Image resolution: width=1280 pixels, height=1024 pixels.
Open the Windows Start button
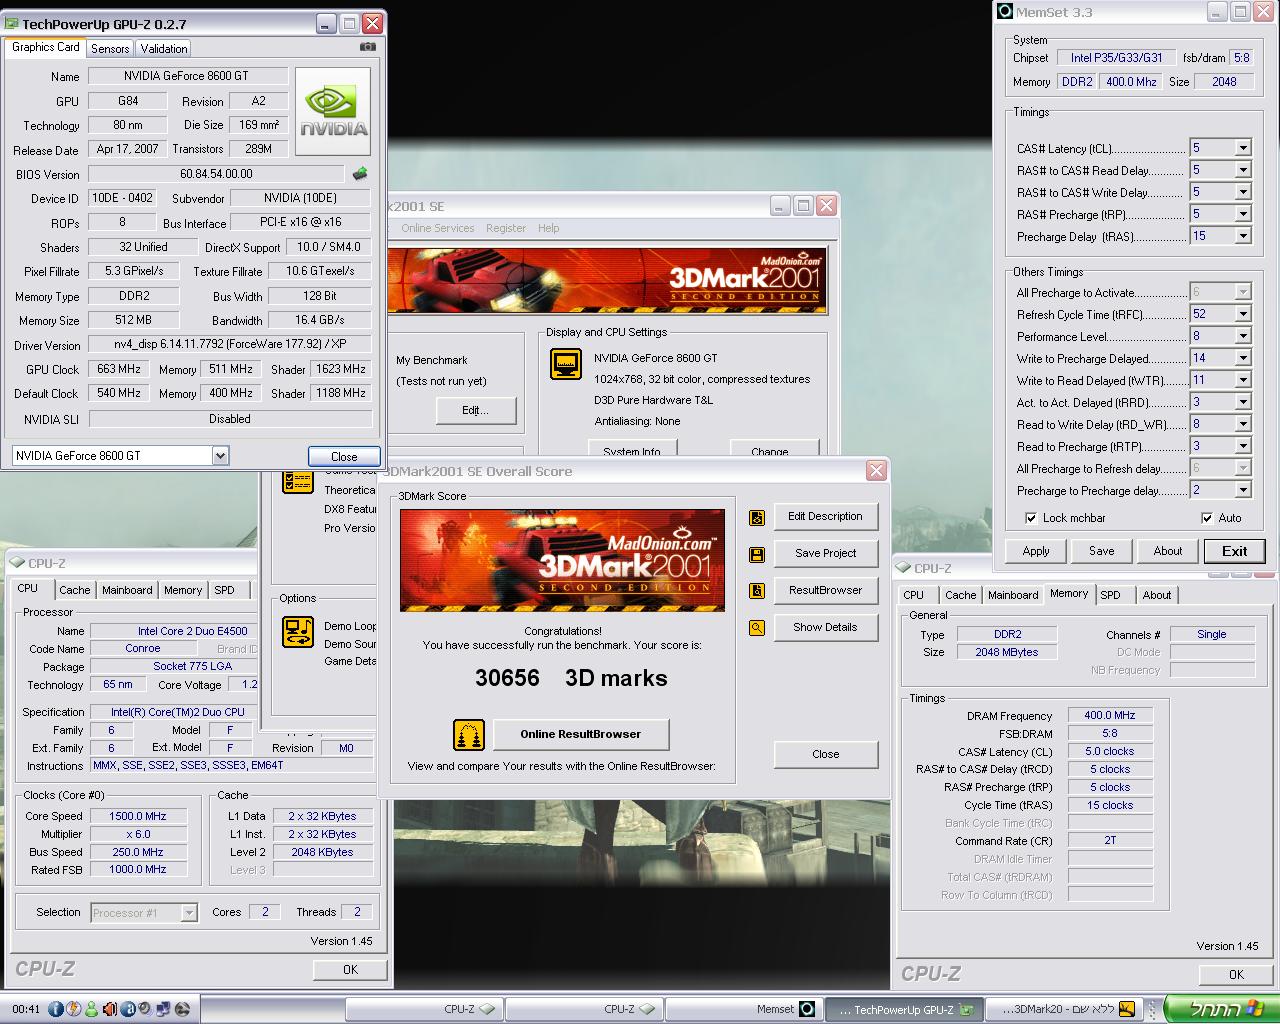1222,1009
